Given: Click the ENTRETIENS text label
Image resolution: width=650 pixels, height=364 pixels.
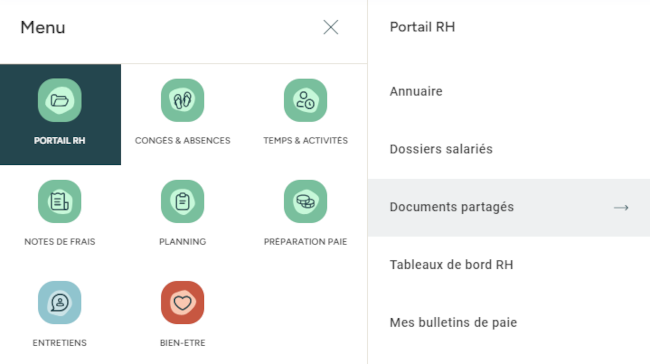Looking at the screenshot, I should [x=60, y=343].
